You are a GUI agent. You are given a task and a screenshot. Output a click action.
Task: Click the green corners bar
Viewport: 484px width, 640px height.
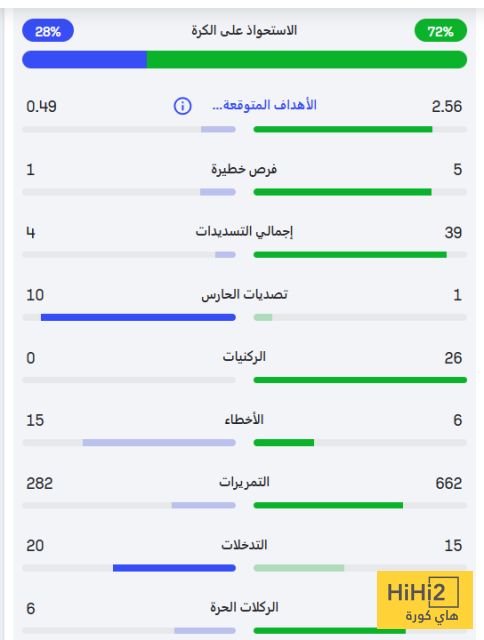click(360, 380)
